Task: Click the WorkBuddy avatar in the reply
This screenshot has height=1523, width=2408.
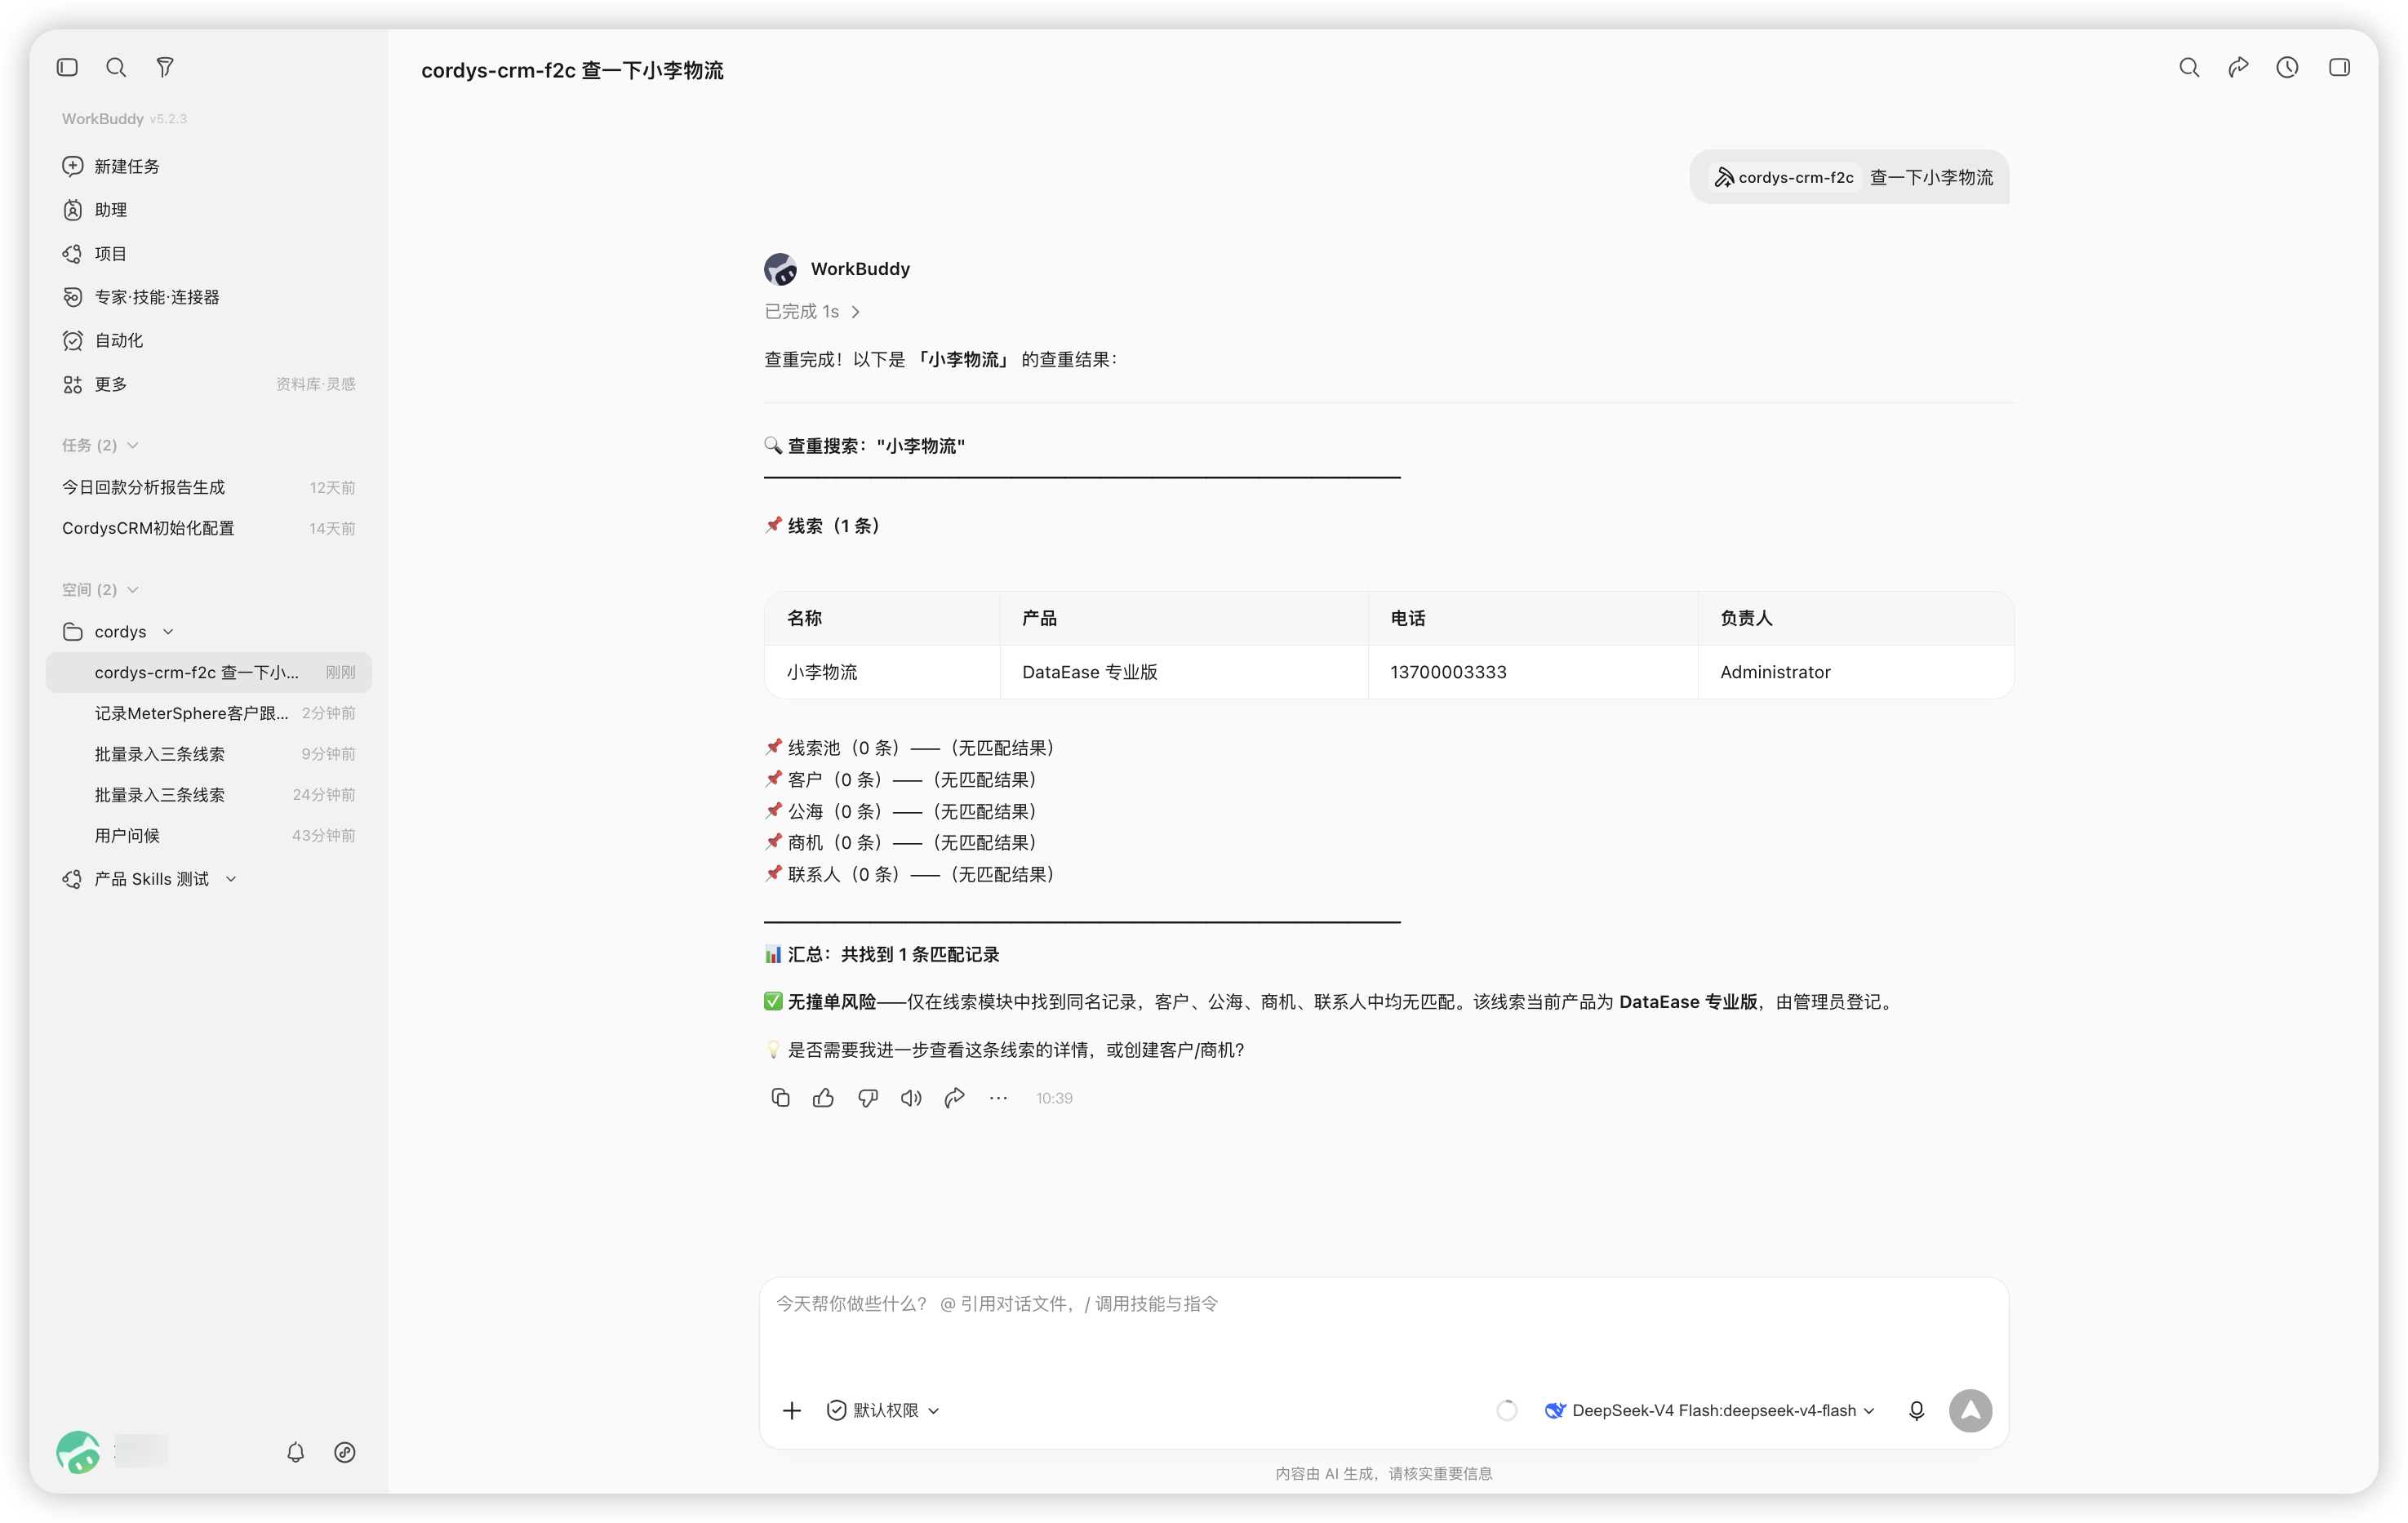Action: click(780, 269)
